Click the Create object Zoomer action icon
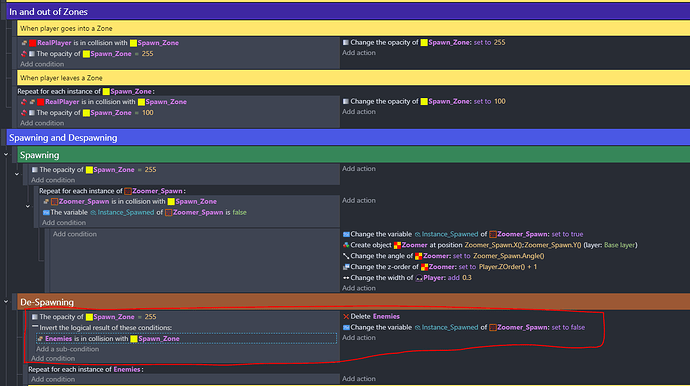Image resolution: width=690 pixels, height=386 pixels. click(346, 245)
